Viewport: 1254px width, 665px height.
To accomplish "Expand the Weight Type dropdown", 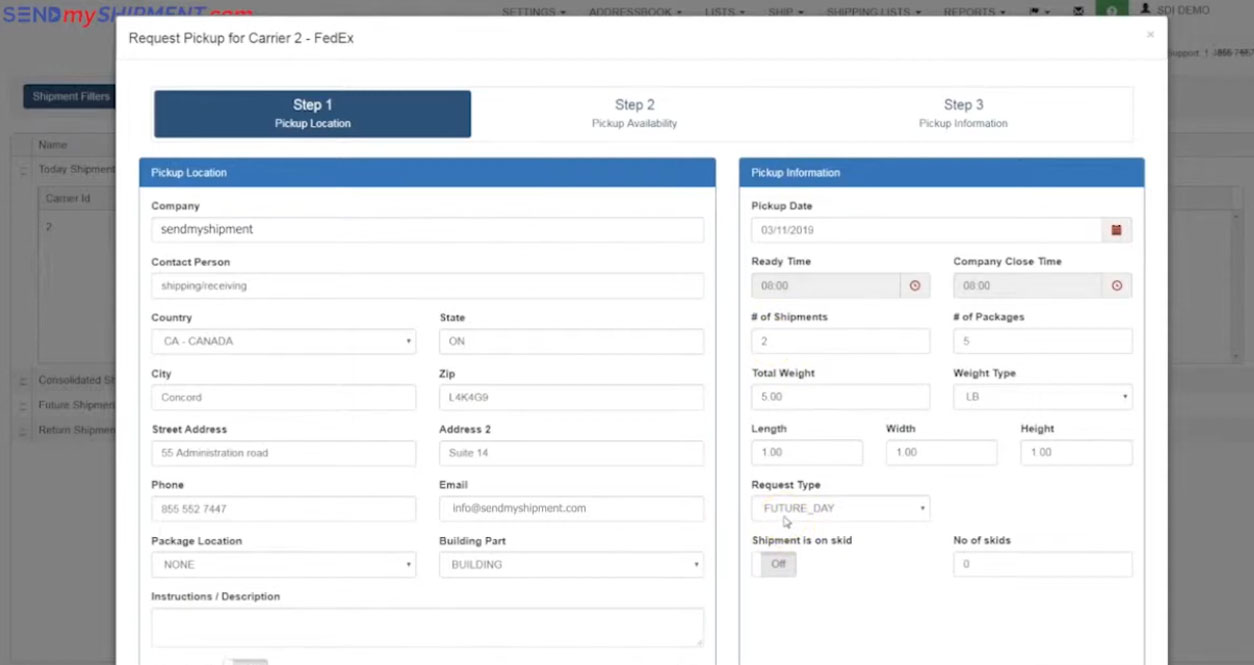I will tap(1042, 397).
